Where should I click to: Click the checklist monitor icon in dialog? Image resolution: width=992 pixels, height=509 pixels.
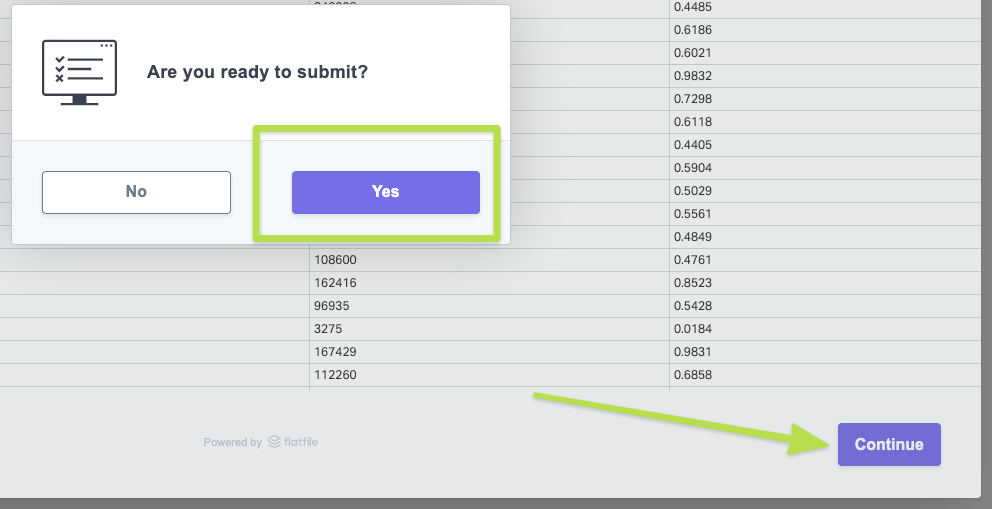click(x=79, y=72)
